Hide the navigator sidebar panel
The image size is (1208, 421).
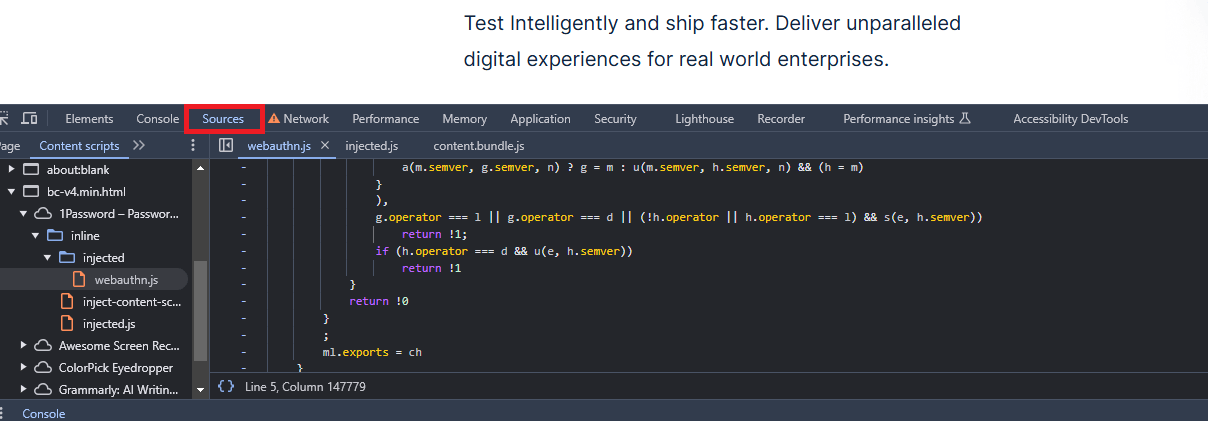point(226,146)
